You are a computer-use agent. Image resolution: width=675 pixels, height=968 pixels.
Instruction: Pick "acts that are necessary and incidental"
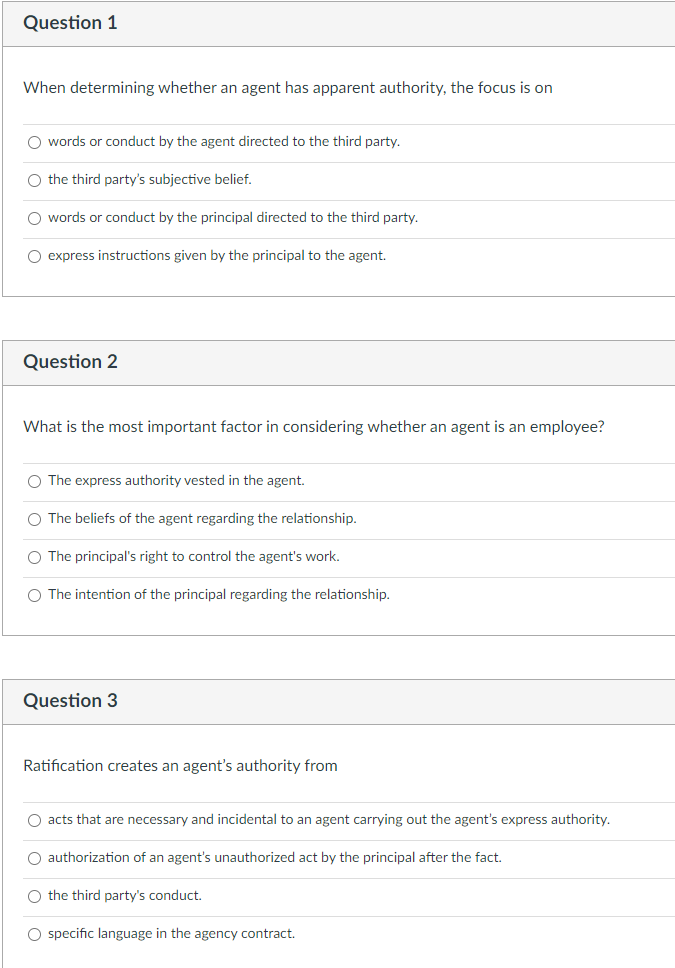tap(34, 819)
